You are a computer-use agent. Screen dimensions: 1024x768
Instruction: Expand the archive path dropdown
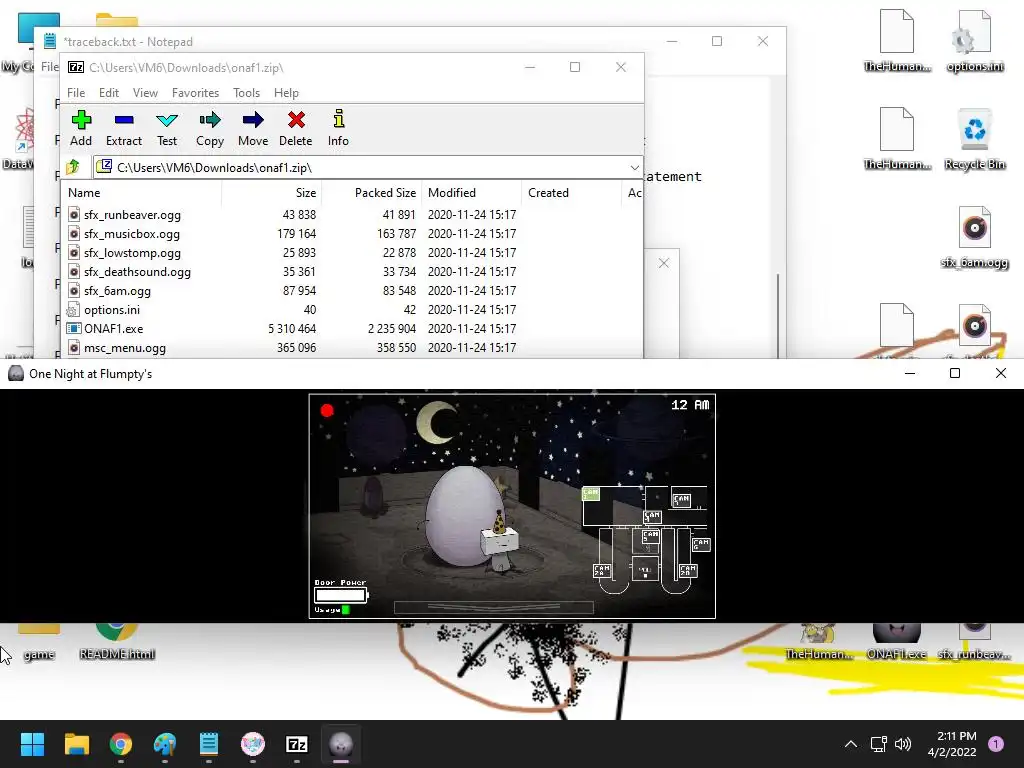click(634, 168)
